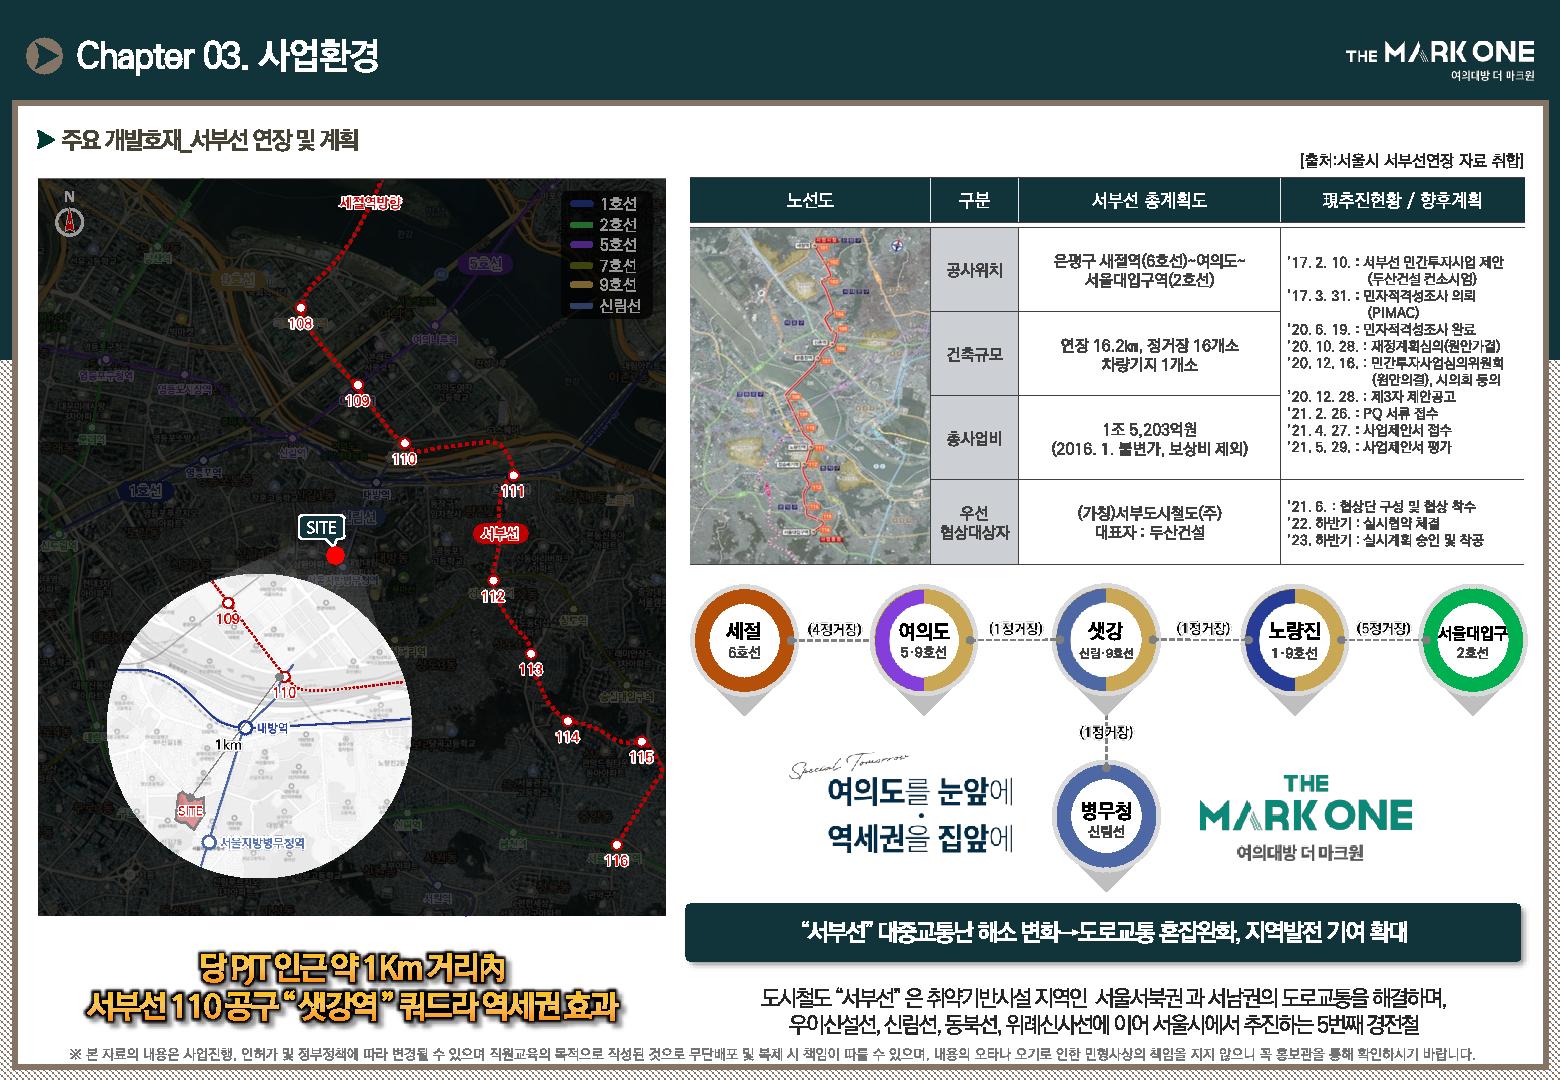Click the 우선 협상대상자 row label
Screen dimensions: 1560x1080
974,523
